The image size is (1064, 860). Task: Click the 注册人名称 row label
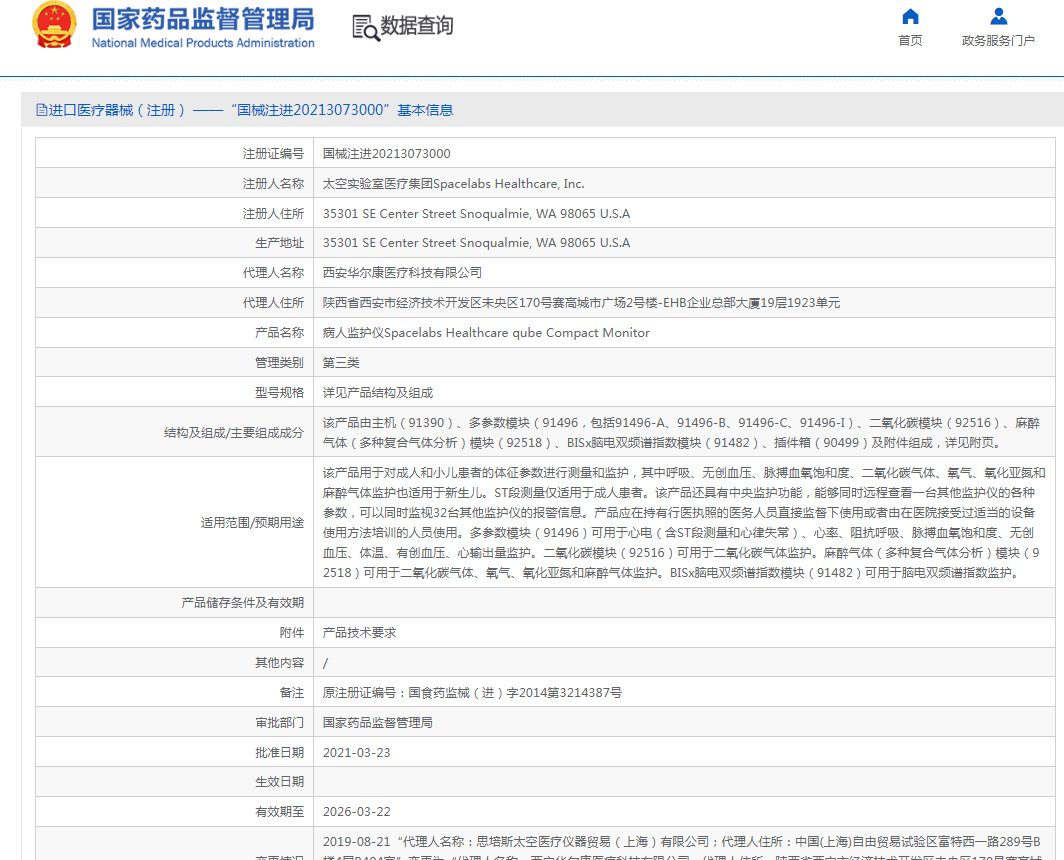coord(273,183)
